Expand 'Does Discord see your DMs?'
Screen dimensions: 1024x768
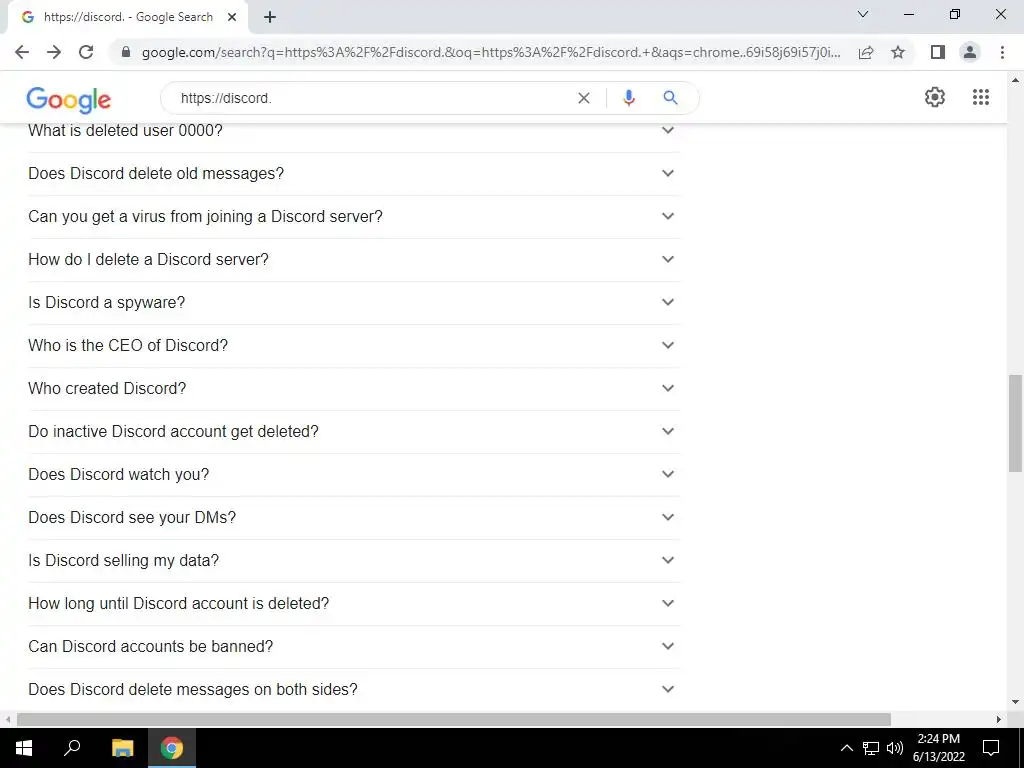click(x=353, y=519)
